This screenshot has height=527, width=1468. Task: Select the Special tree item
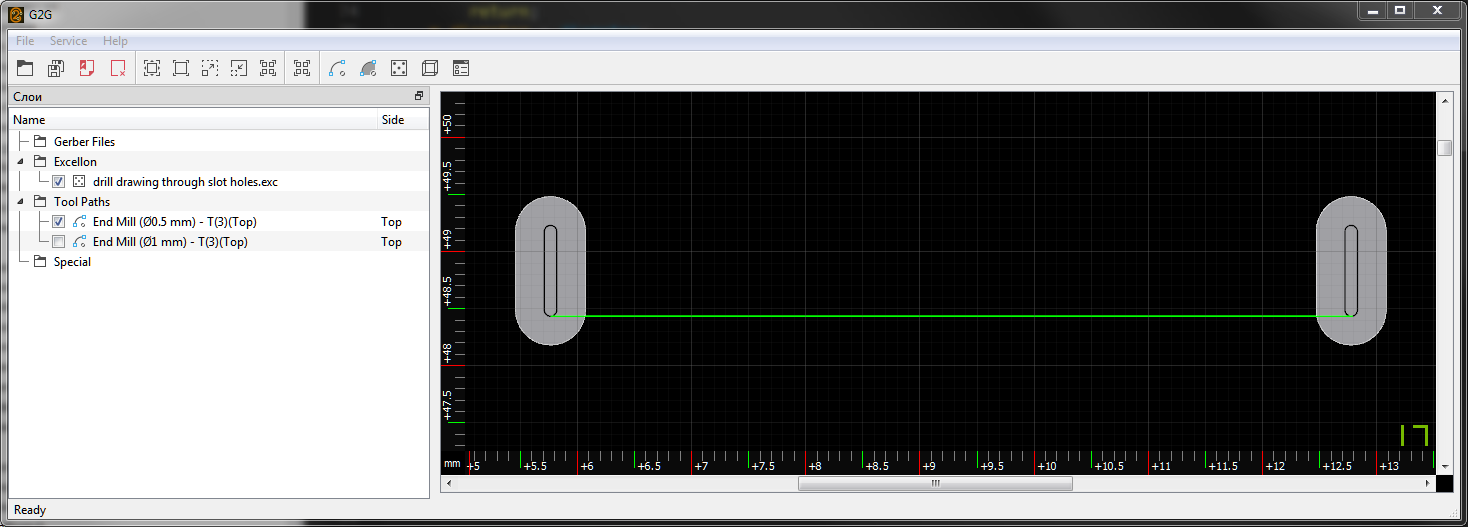point(72,262)
